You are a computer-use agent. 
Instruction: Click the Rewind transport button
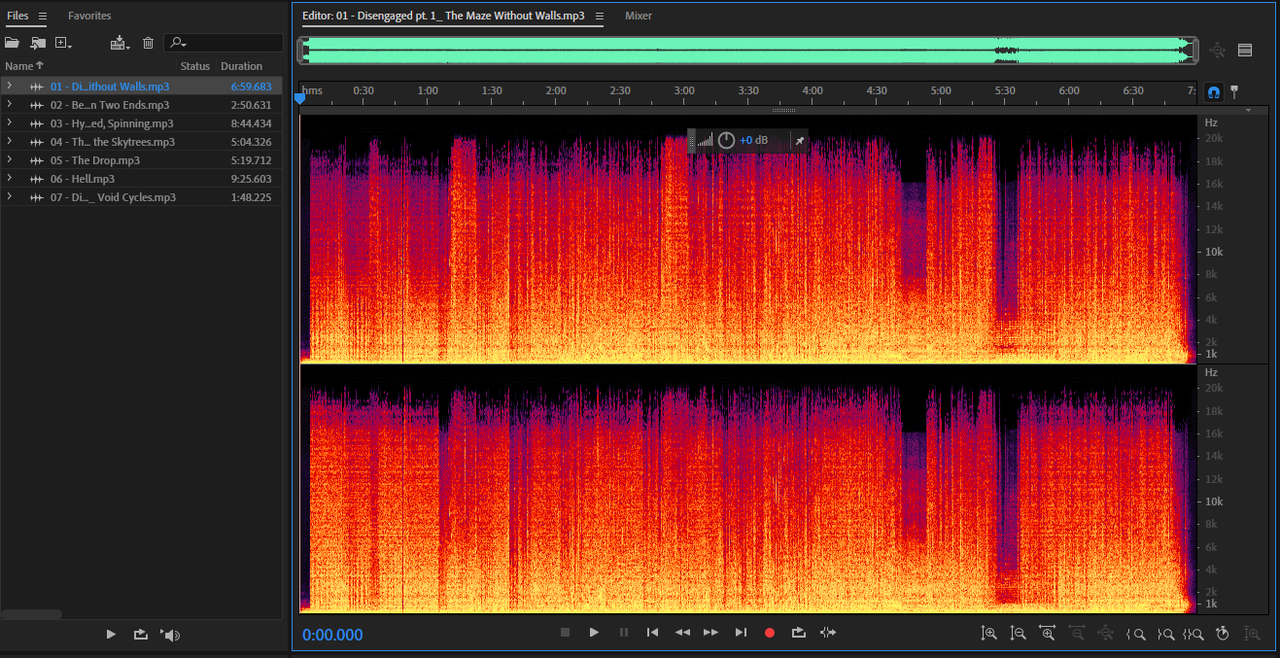(x=682, y=632)
